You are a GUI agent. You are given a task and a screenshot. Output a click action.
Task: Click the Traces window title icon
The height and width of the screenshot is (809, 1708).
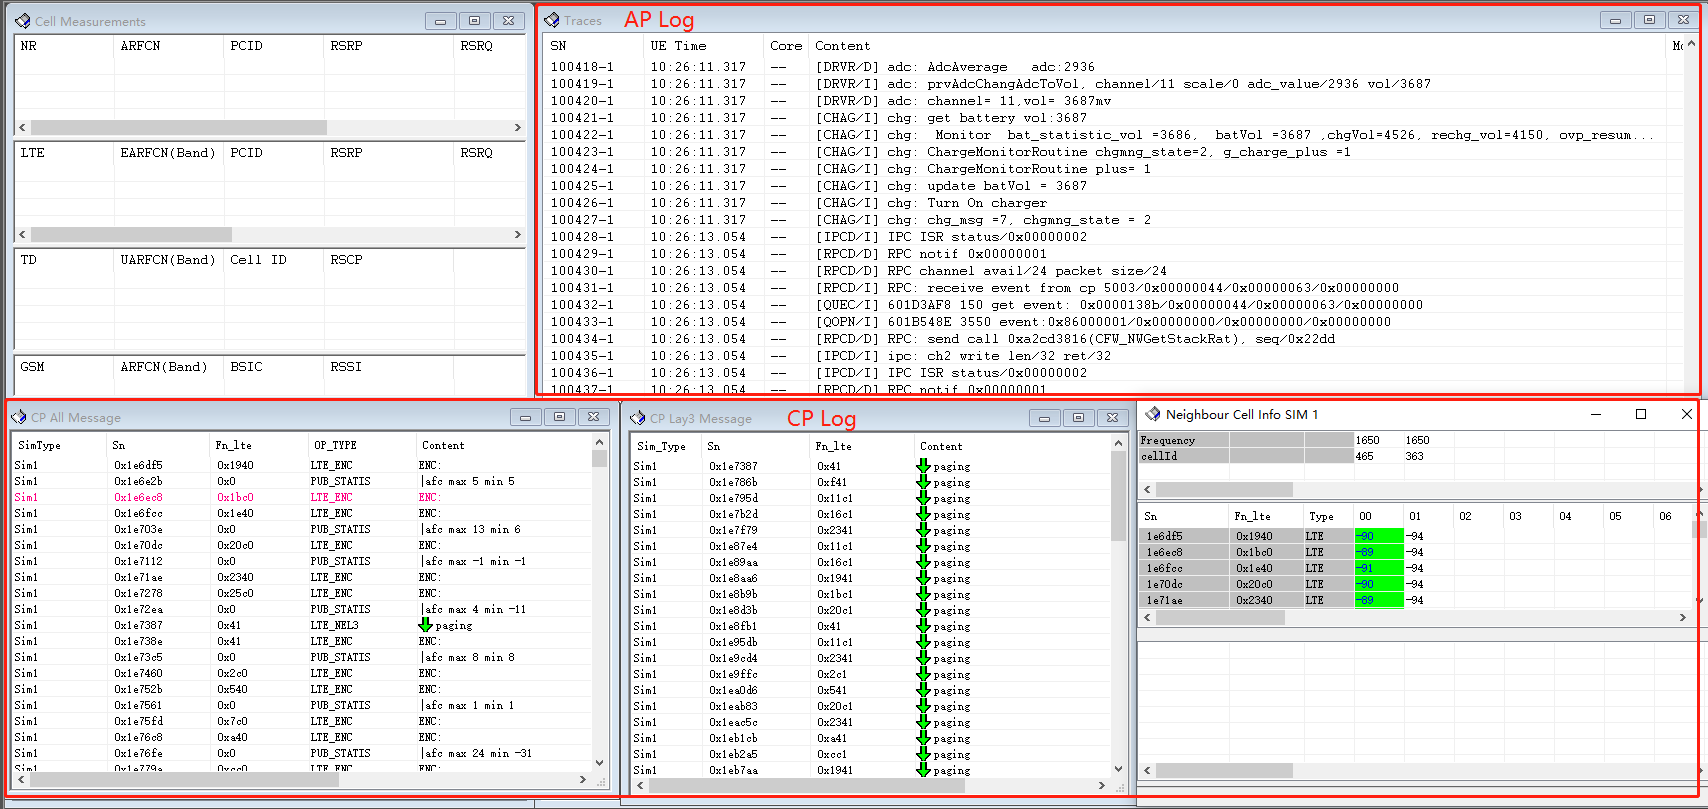551,20
